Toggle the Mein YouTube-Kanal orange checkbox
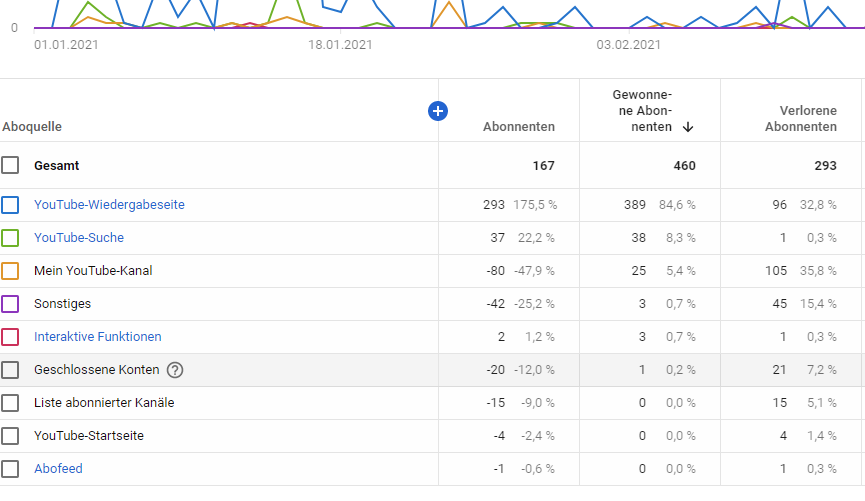This screenshot has width=865, height=501. 10,271
